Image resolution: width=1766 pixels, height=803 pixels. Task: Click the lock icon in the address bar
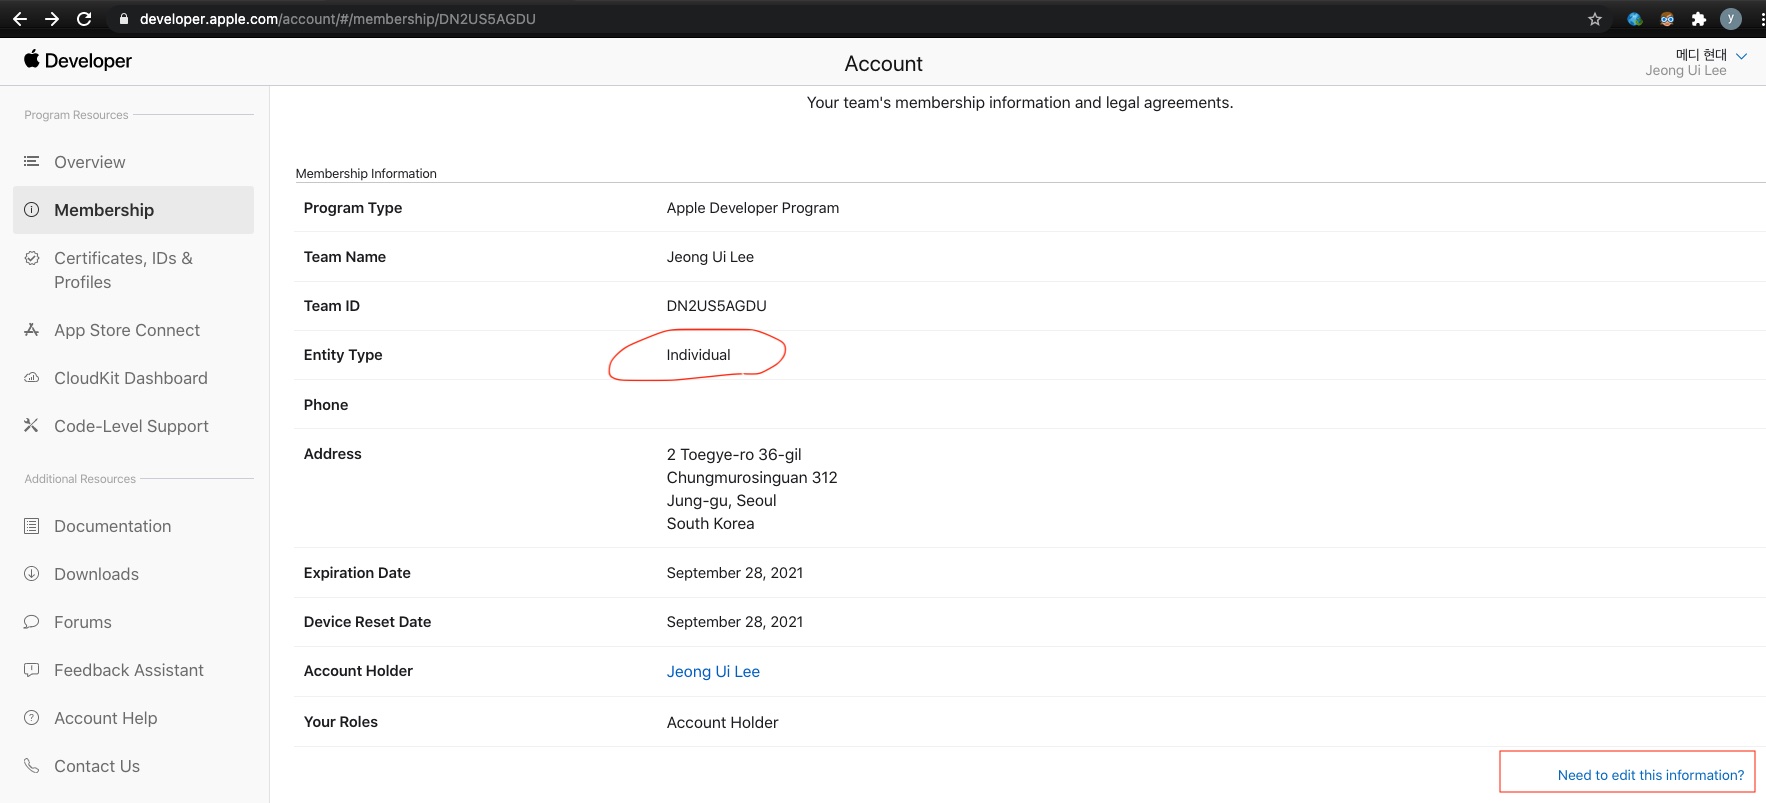tap(124, 19)
